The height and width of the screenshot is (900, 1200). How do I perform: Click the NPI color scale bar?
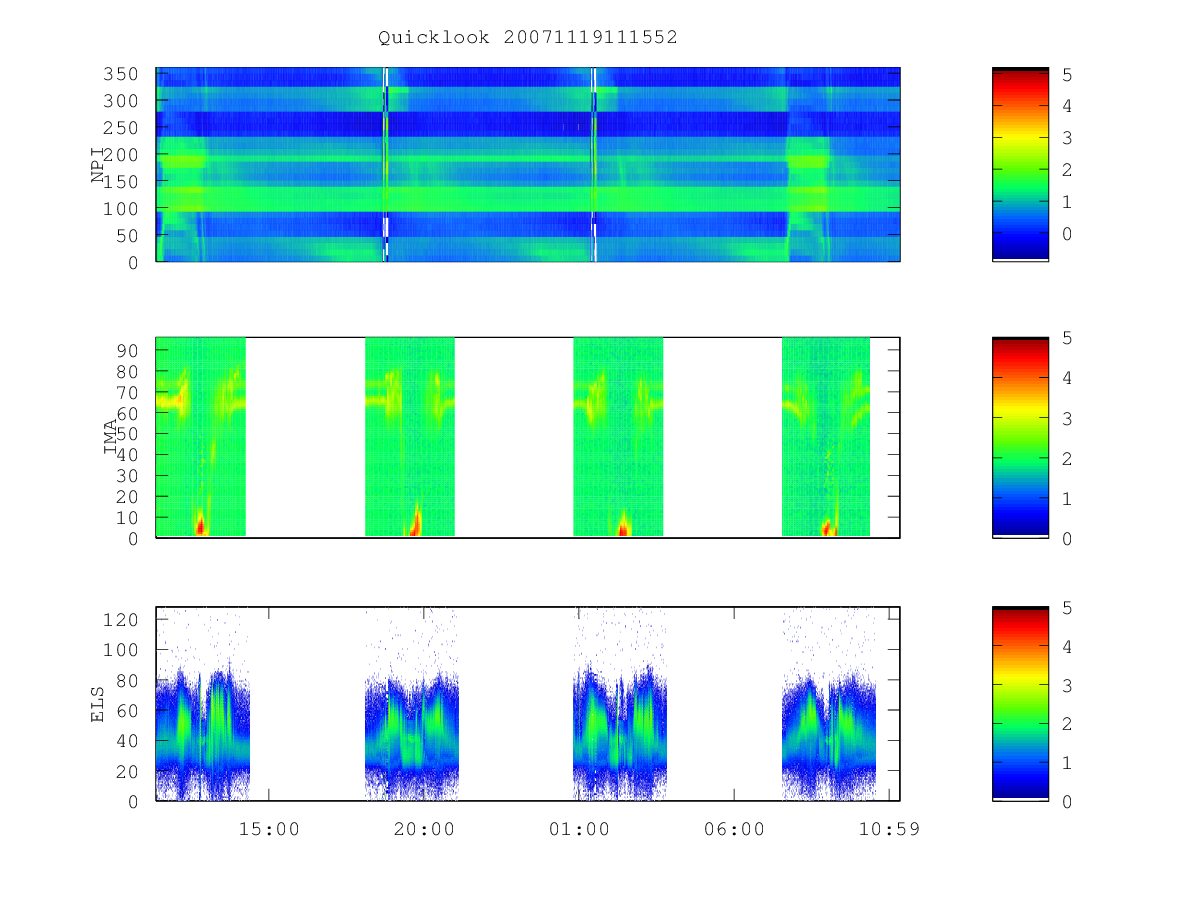click(x=1020, y=164)
